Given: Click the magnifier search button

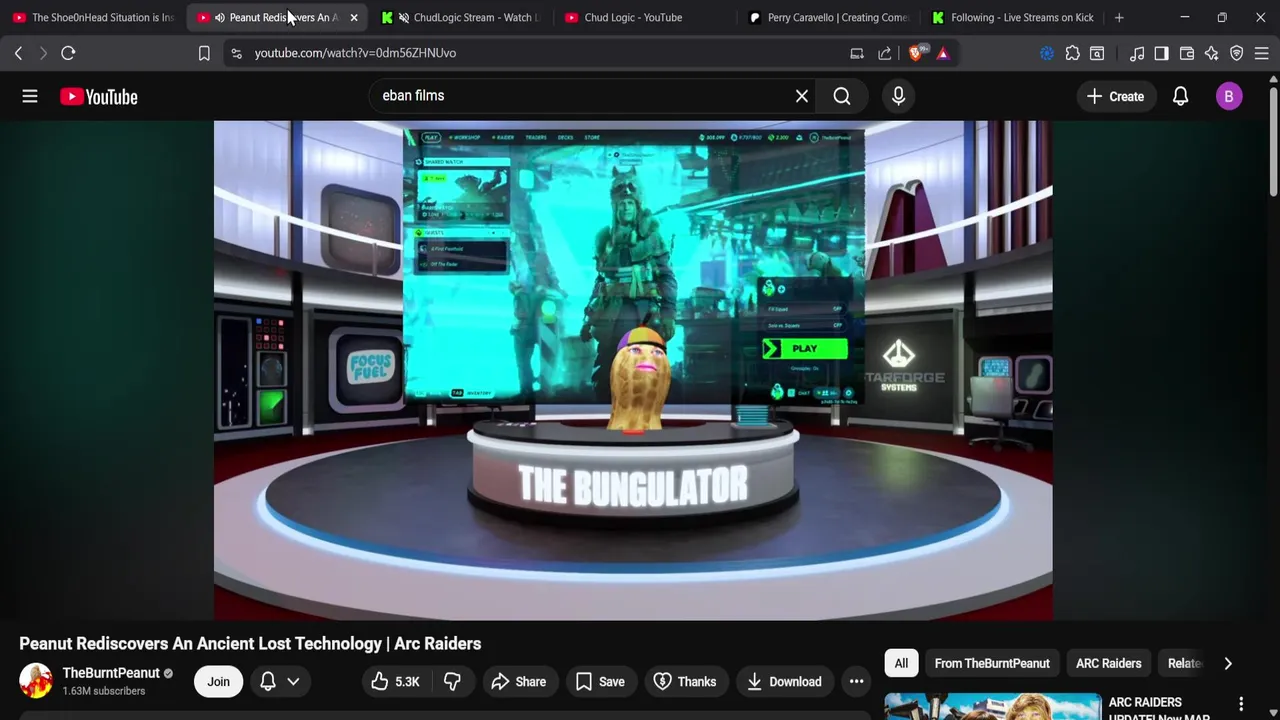Looking at the screenshot, I should [x=842, y=96].
